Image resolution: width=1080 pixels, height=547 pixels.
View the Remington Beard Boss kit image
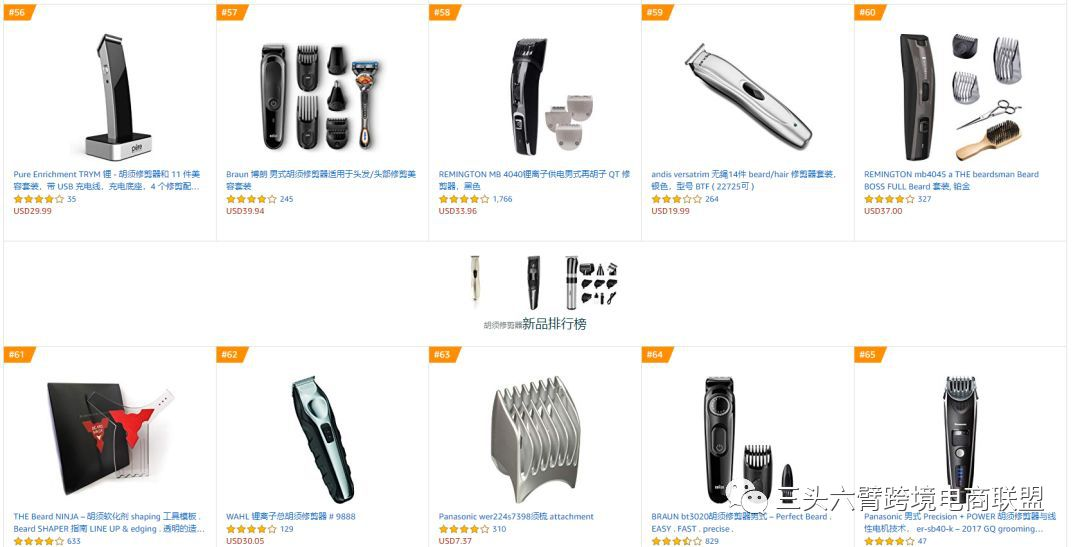960,96
